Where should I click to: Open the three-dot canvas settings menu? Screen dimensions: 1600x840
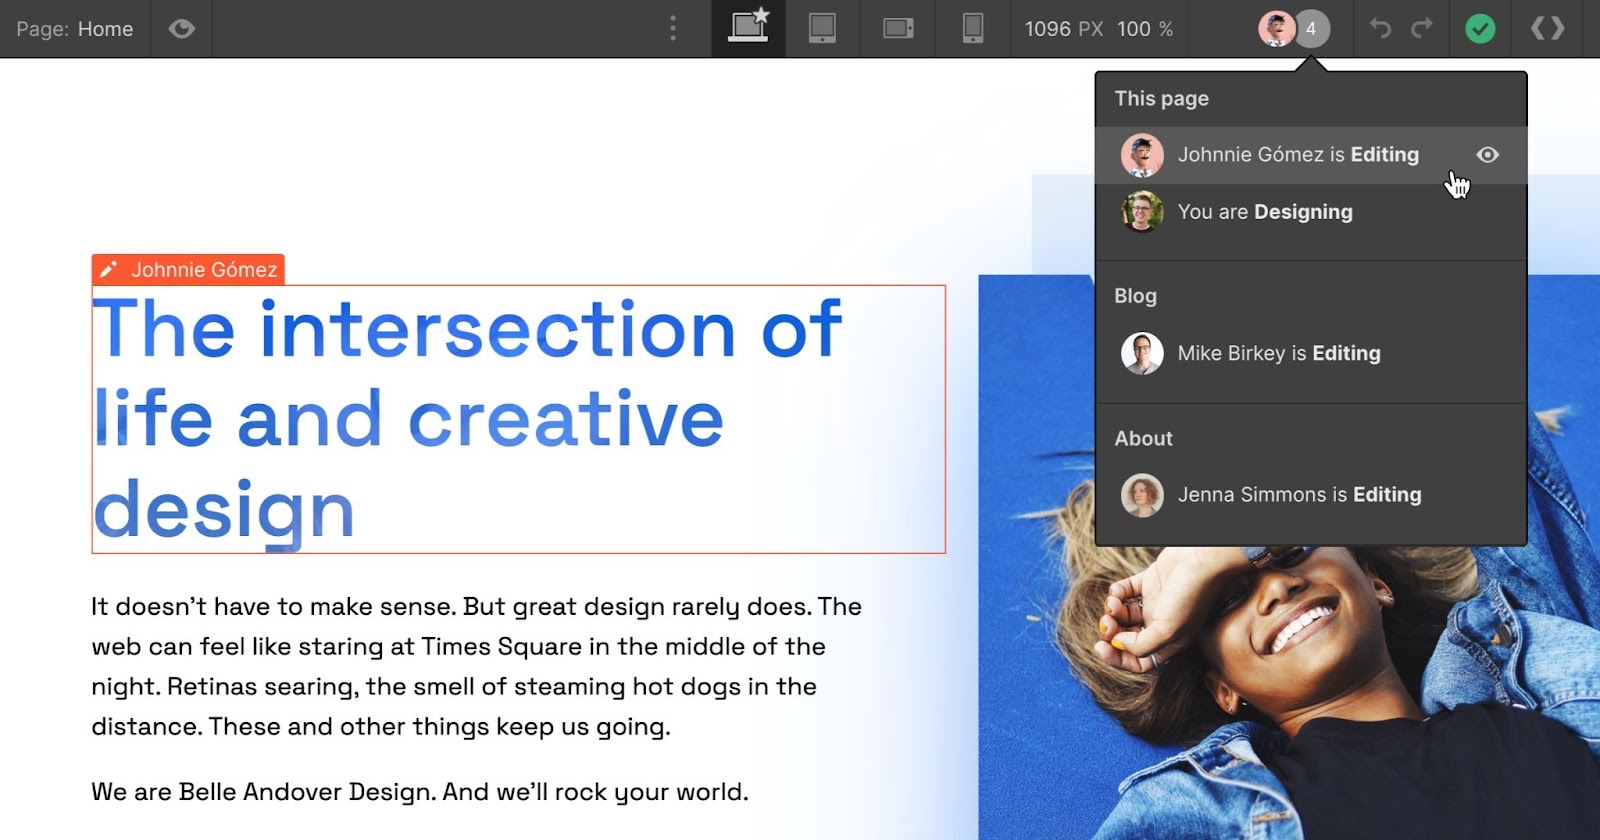coord(673,28)
